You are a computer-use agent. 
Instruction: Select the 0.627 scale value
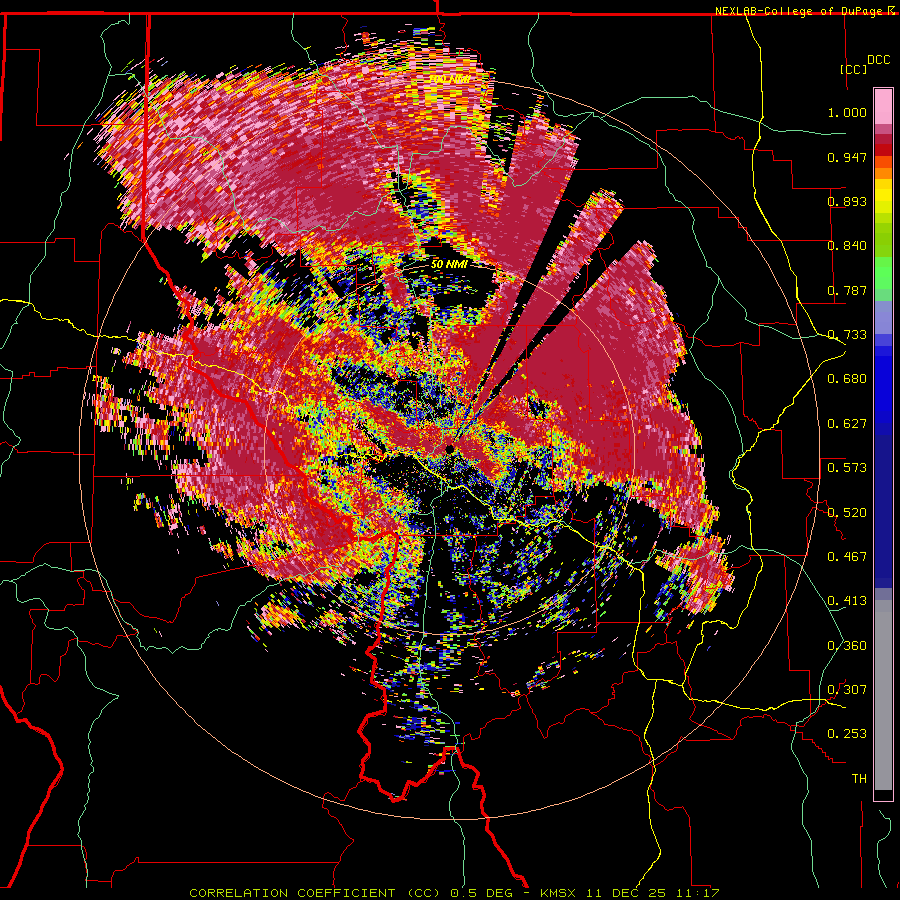(847, 424)
